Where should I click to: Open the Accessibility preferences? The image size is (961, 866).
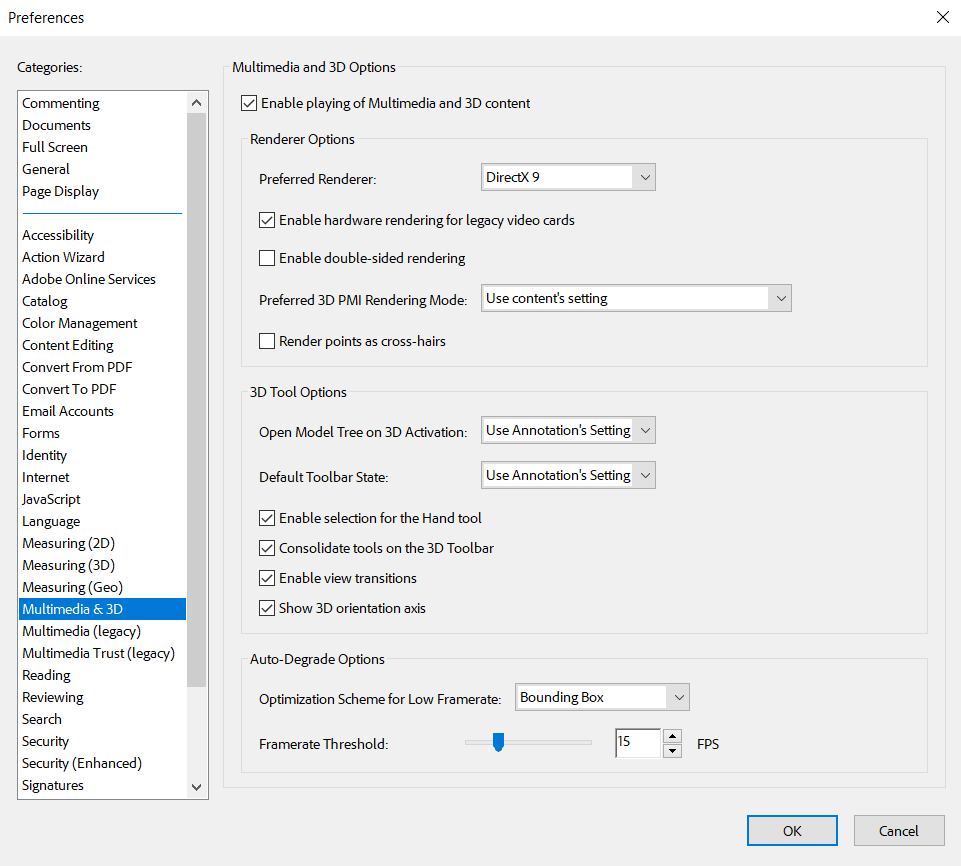point(57,235)
